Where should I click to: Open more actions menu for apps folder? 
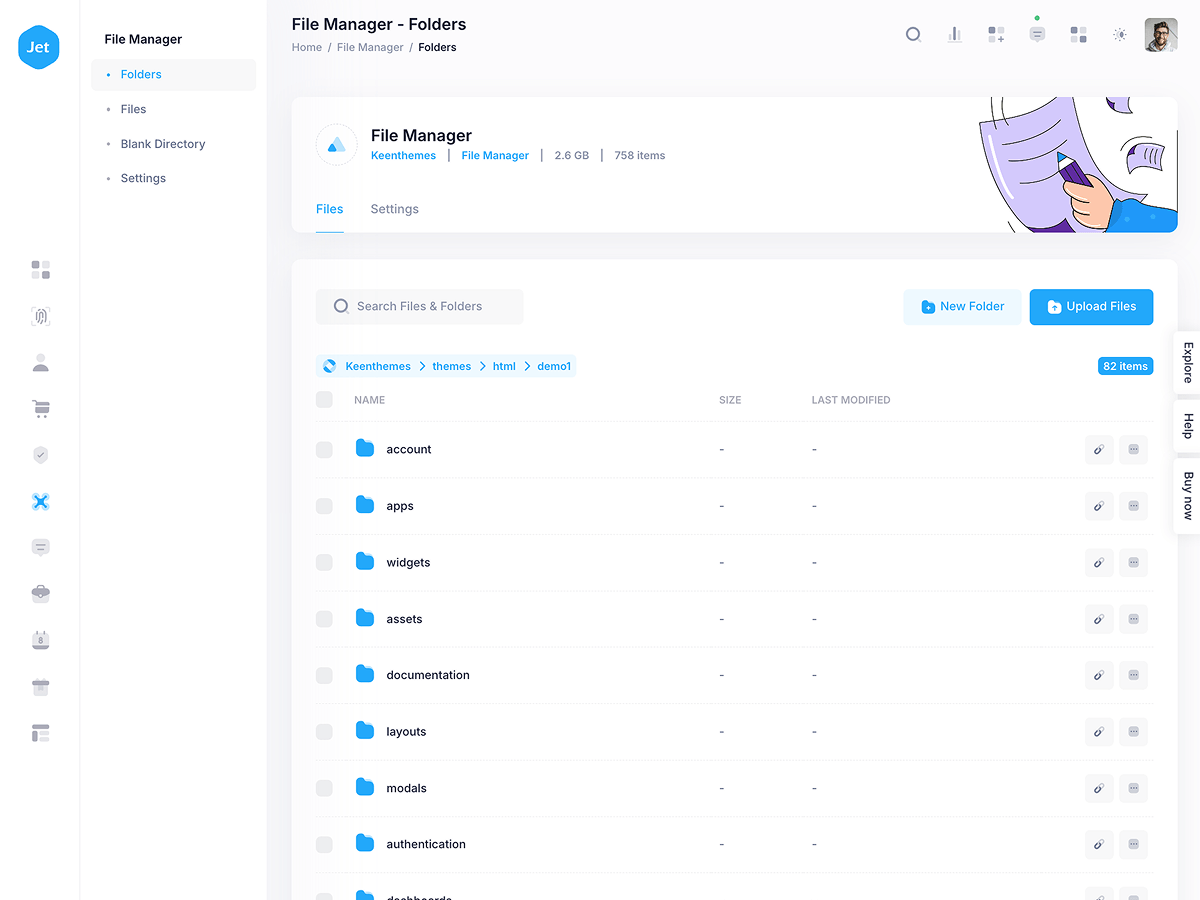[x=1133, y=506]
